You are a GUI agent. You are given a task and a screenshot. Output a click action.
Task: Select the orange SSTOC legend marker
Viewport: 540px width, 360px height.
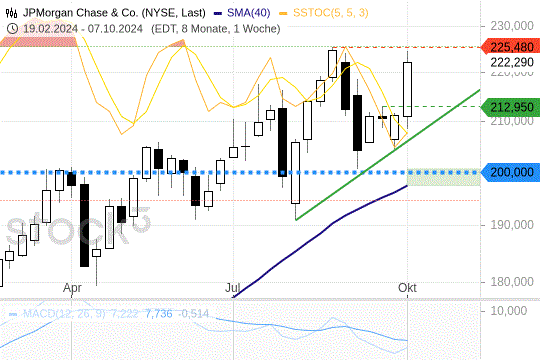283,13
